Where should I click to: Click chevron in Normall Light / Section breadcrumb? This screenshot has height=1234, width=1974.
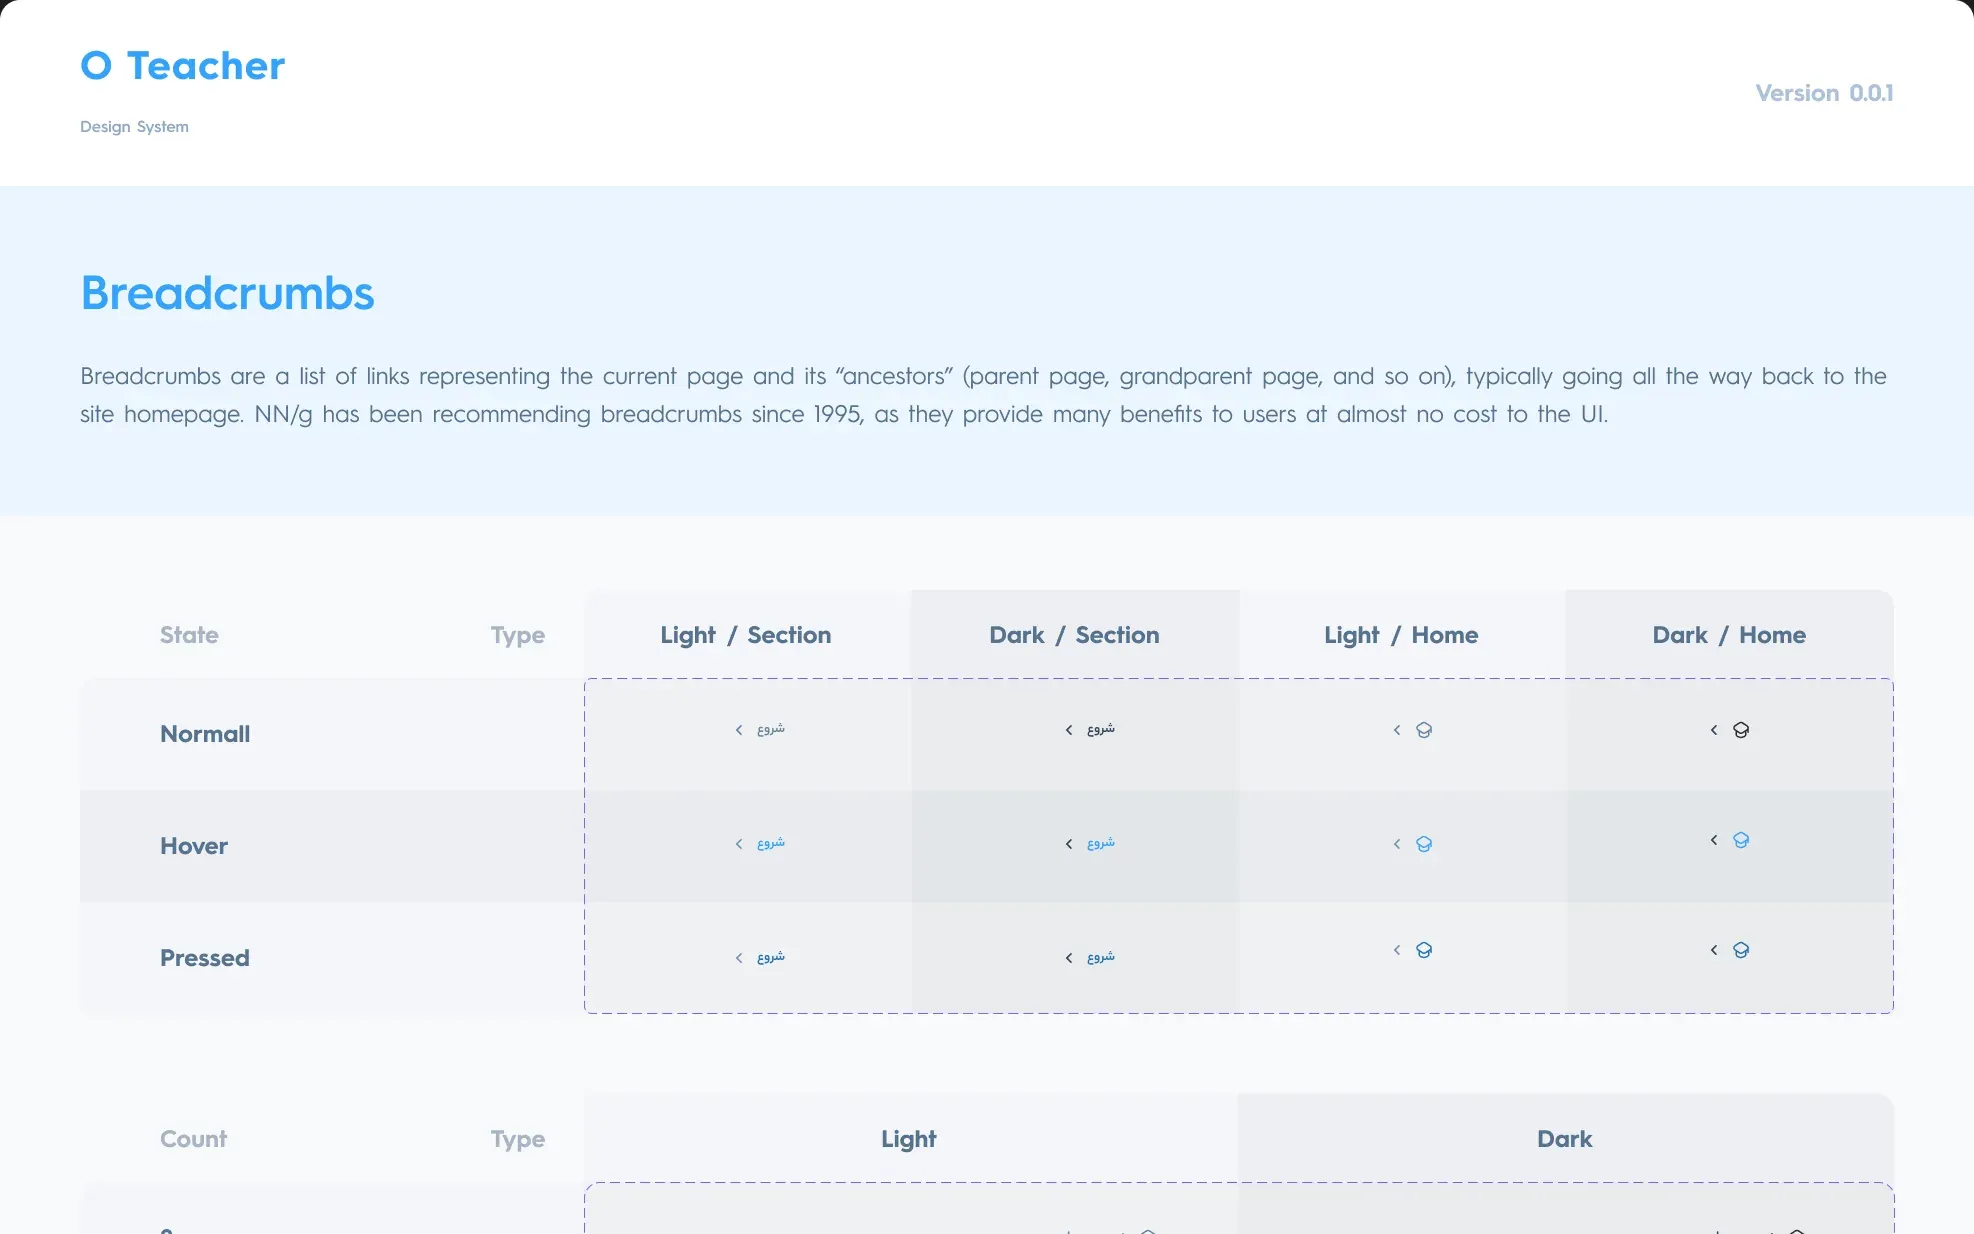point(739,730)
